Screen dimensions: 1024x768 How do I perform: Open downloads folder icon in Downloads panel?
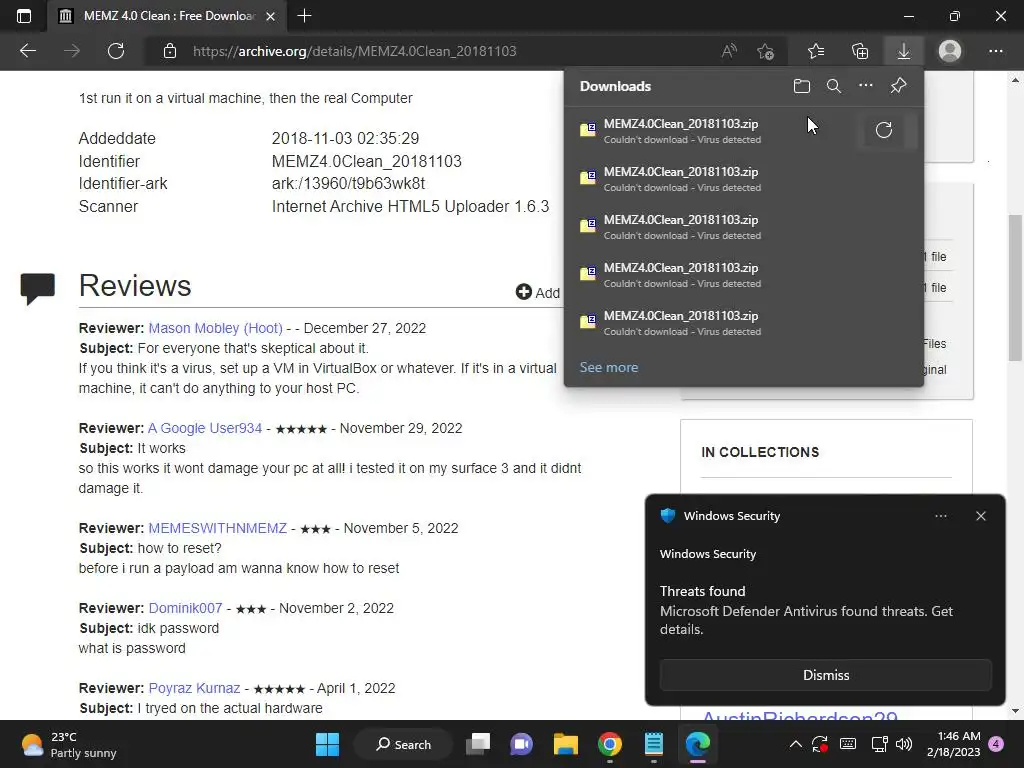coord(802,86)
